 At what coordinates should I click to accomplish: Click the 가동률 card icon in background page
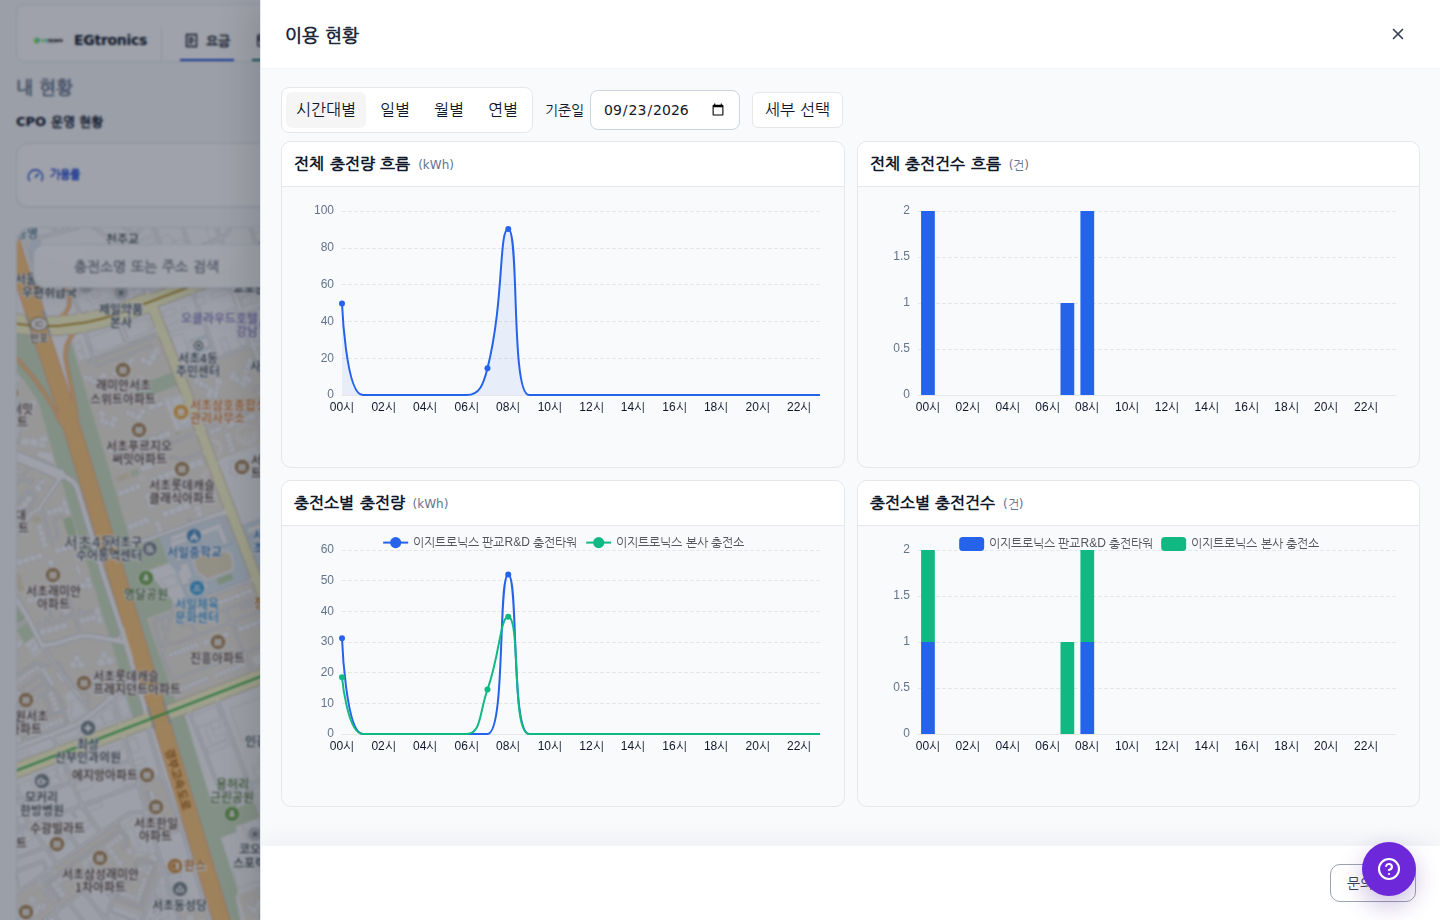(36, 175)
